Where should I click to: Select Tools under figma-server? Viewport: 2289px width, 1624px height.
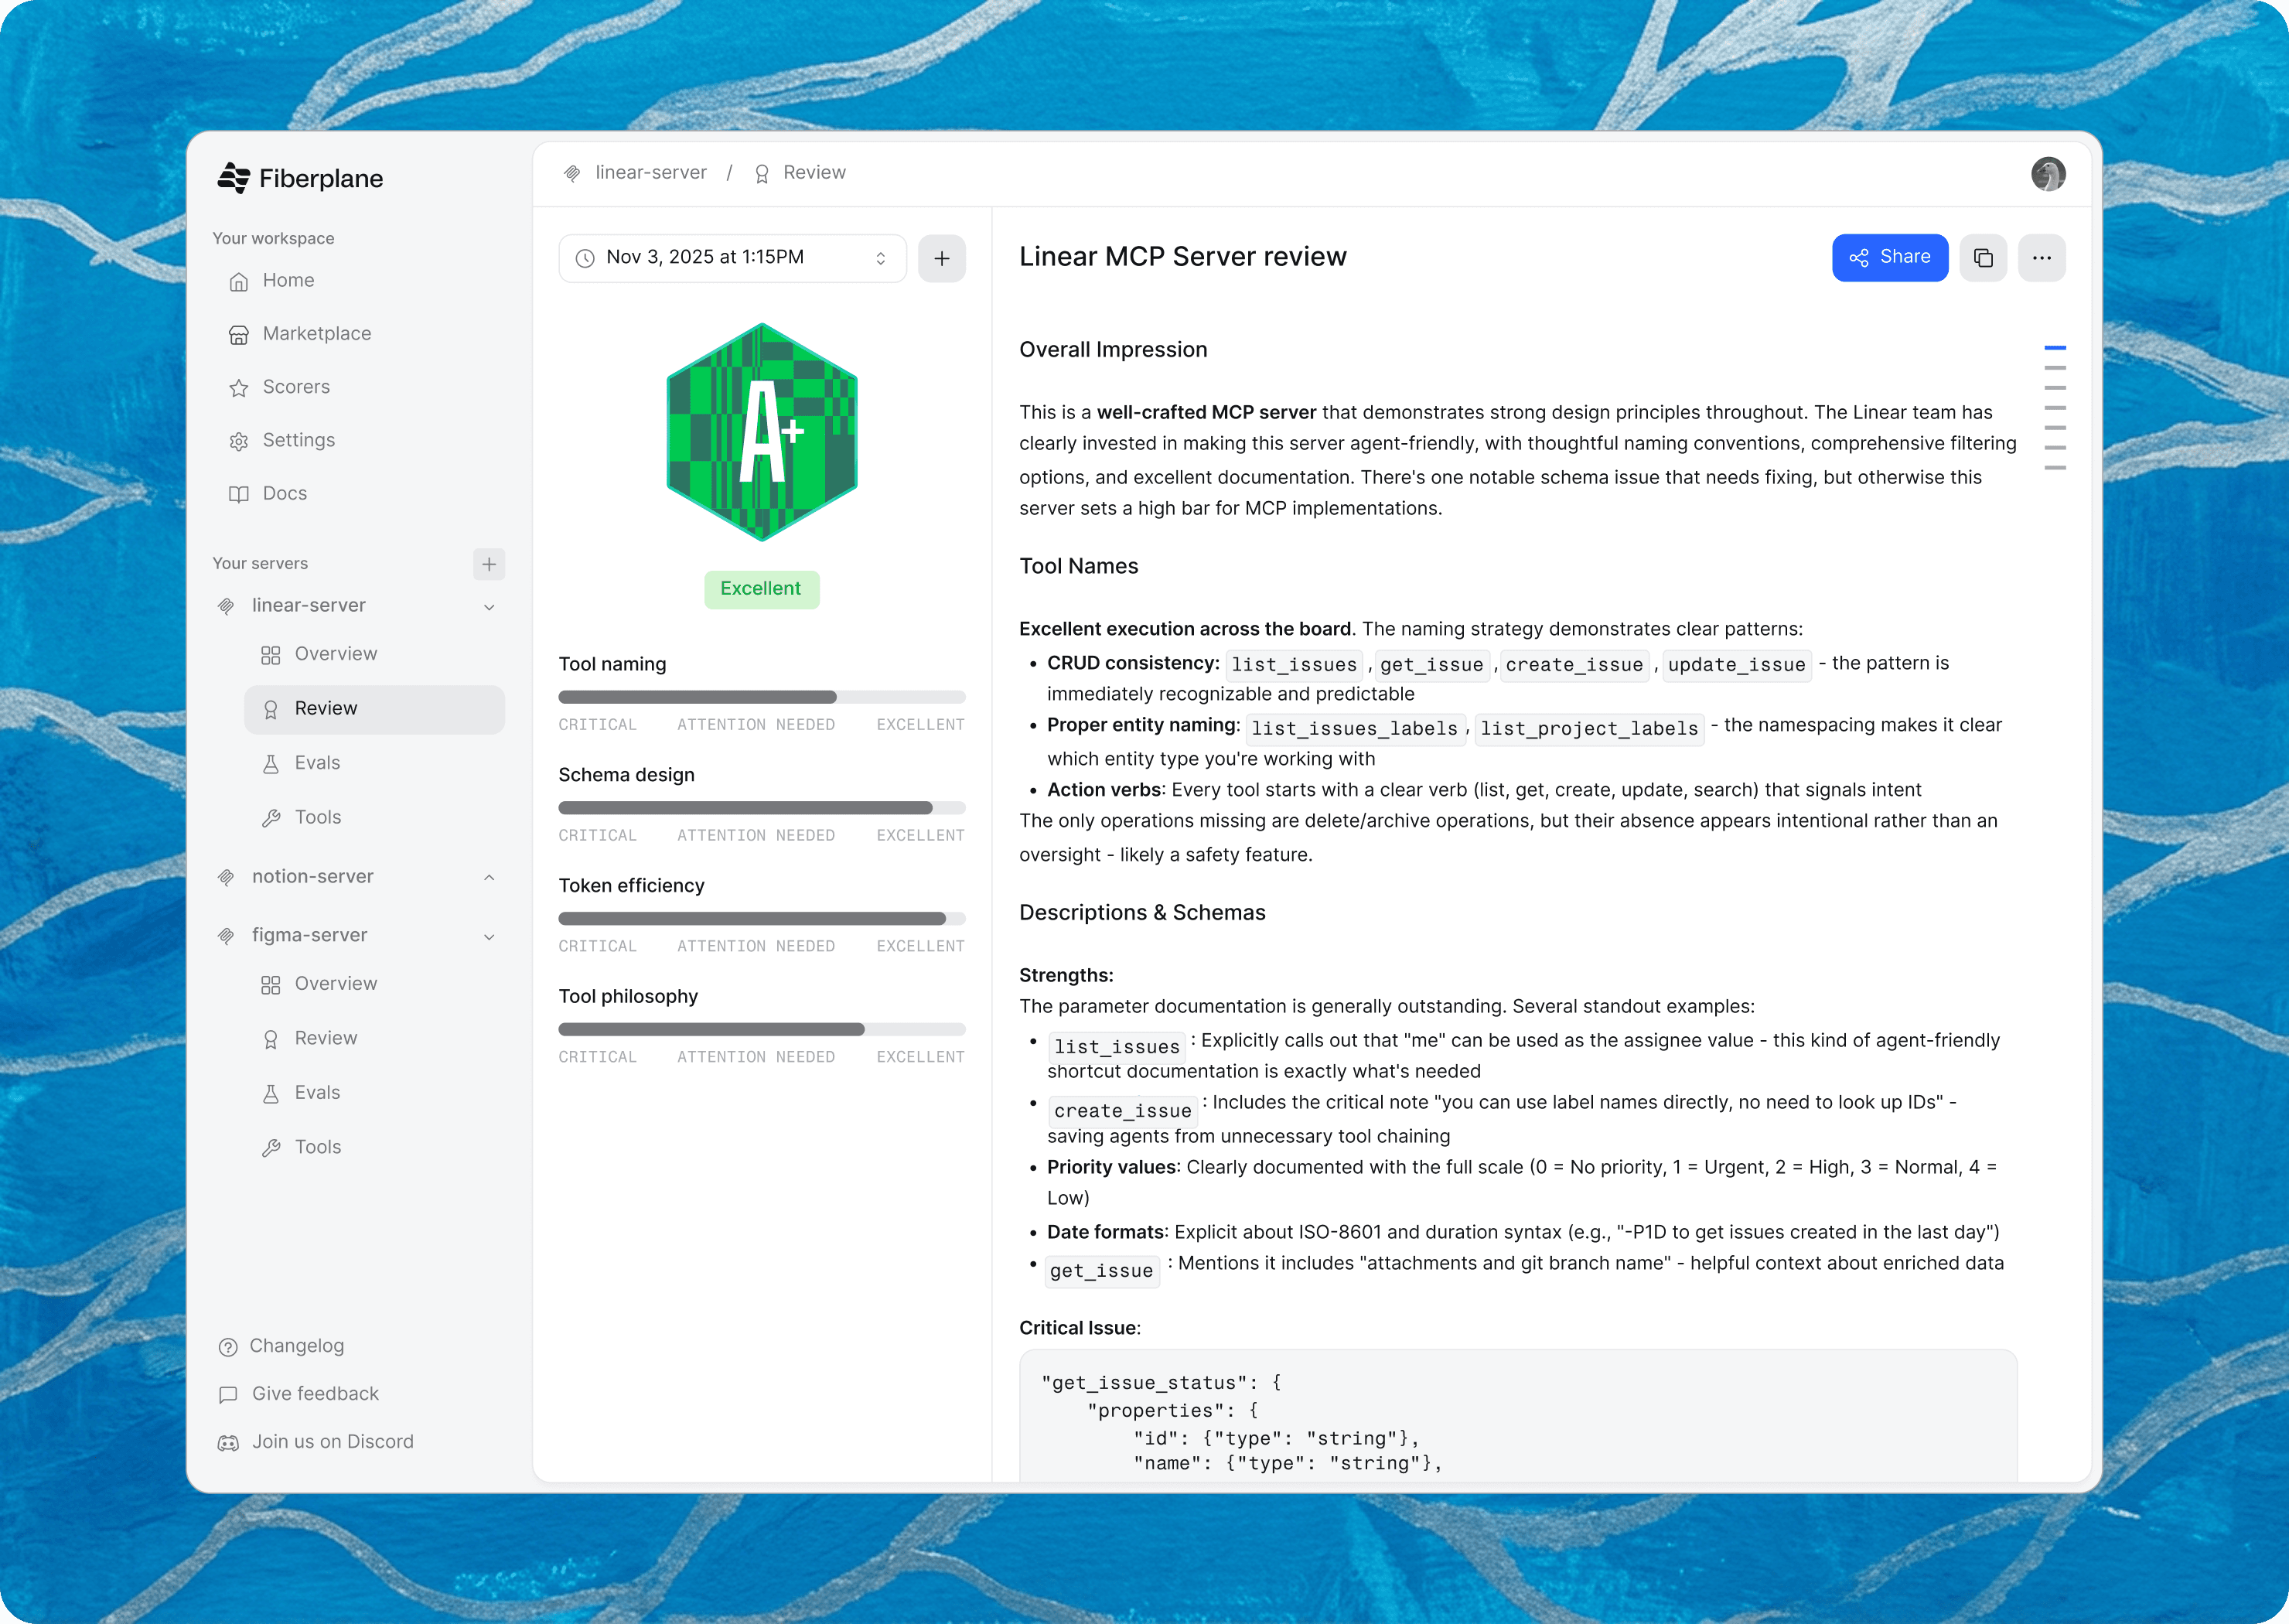click(317, 1147)
